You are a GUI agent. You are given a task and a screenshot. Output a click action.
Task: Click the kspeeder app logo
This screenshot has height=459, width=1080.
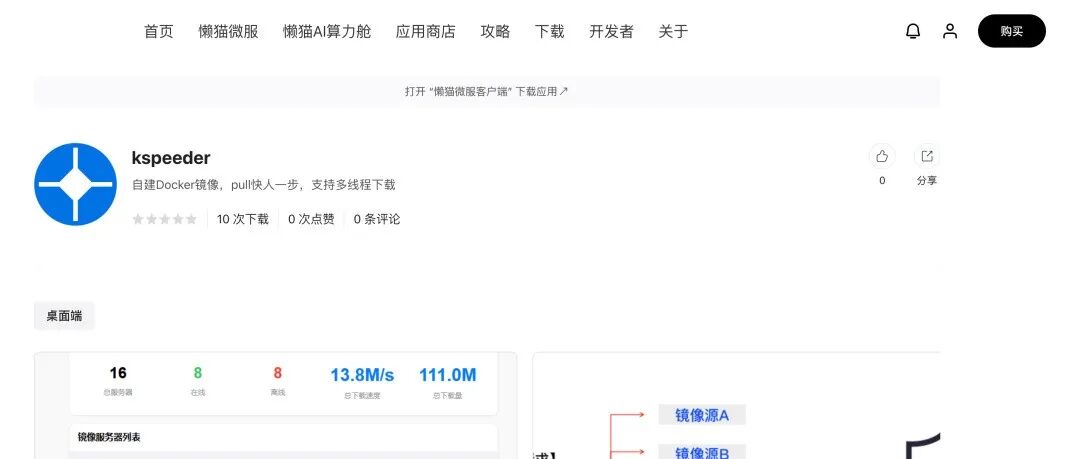pos(75,184)
